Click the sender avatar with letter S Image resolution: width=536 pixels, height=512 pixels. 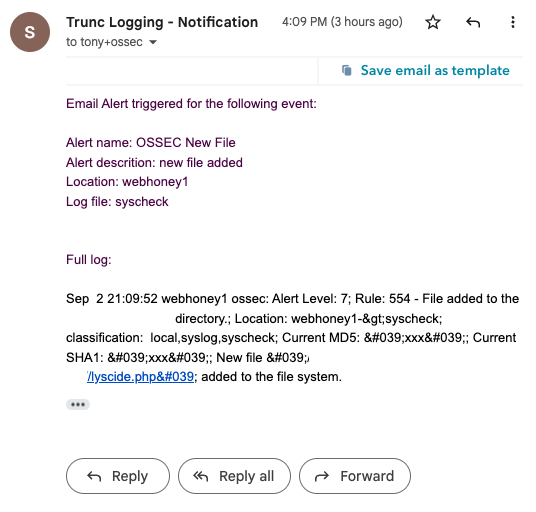(30, 32)
